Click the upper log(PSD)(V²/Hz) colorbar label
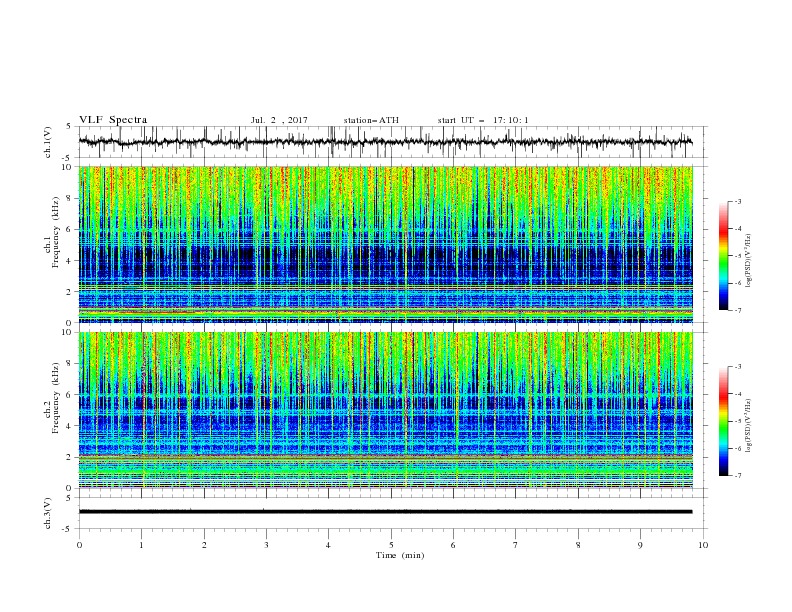This screenshot has width=792, height=612. 749,261
